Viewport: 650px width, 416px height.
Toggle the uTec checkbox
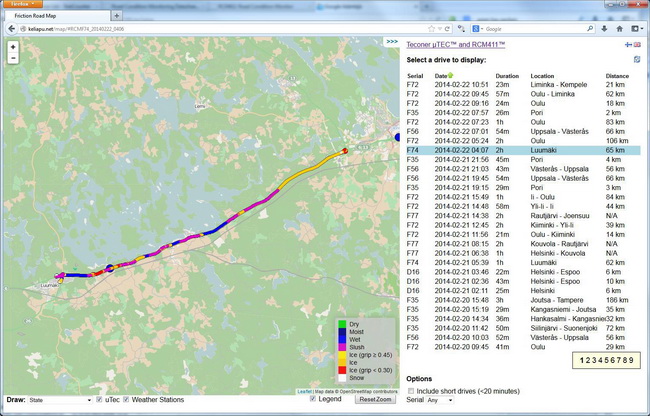tap(99, 399)
